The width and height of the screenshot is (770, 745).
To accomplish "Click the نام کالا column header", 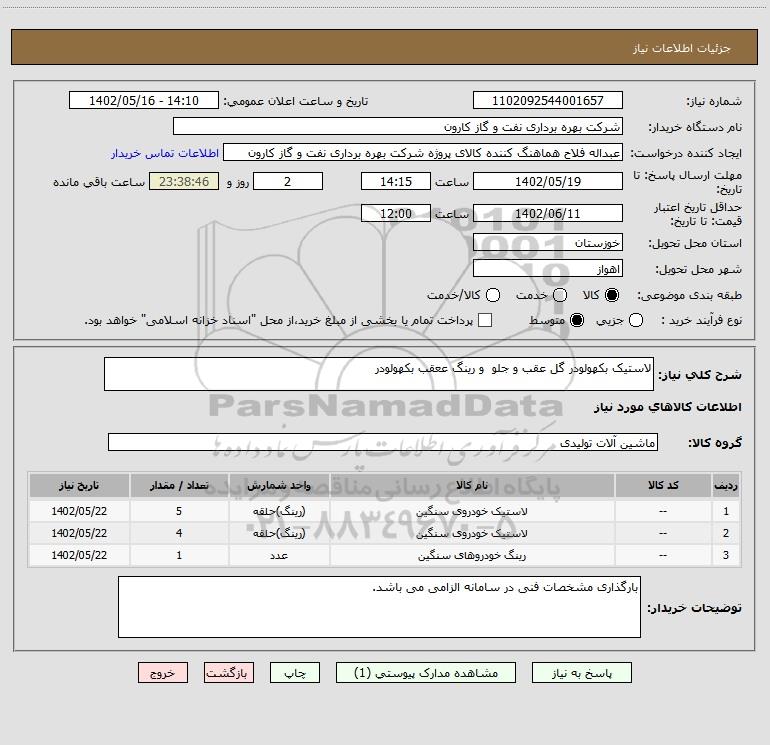I will 472,485.
